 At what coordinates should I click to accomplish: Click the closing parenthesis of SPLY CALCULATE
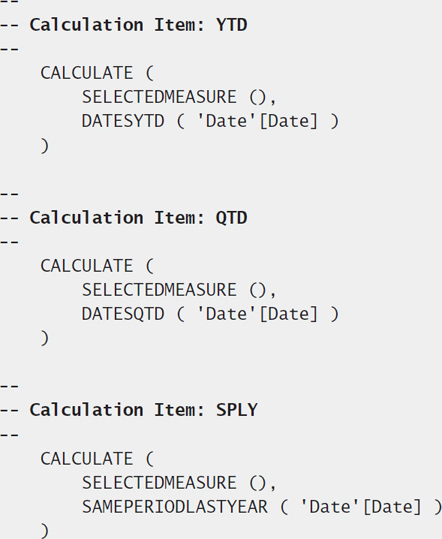point(45,531)
